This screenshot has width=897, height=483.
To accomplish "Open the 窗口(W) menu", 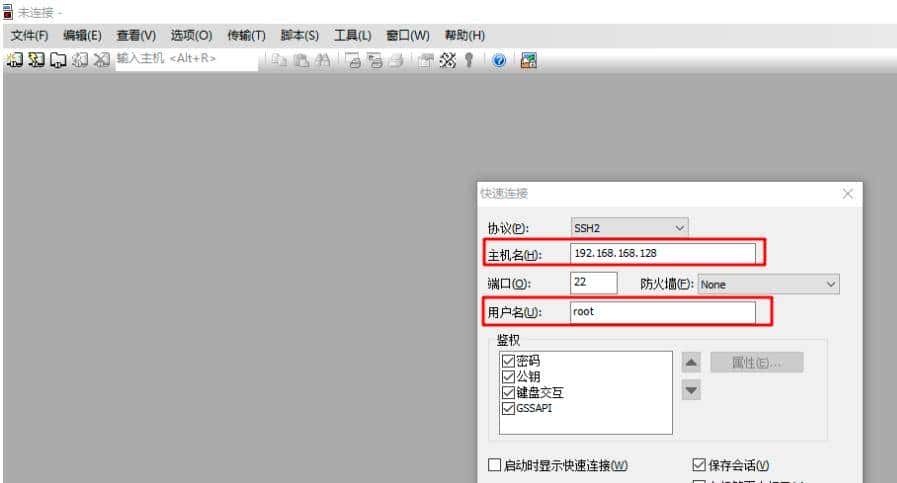I will (x=407, y=35).
